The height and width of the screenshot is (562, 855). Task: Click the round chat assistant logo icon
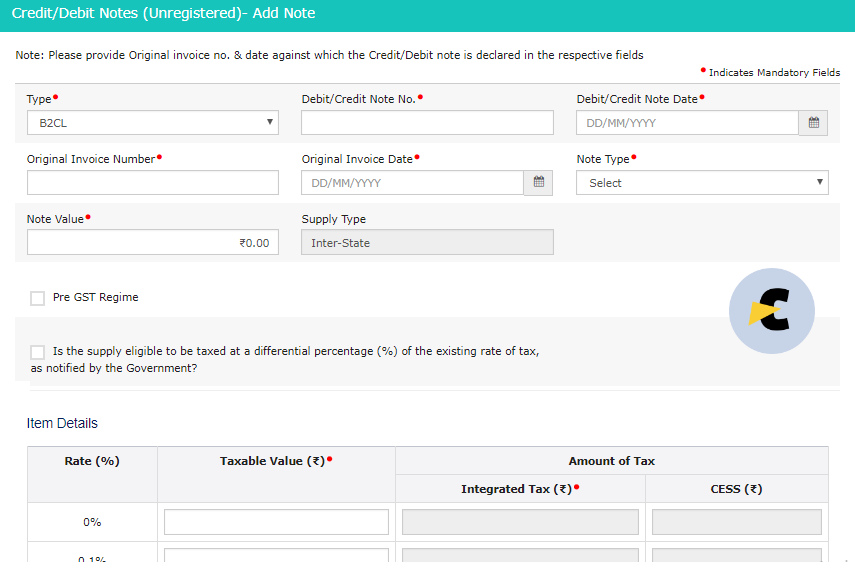(x=772, y=311)
